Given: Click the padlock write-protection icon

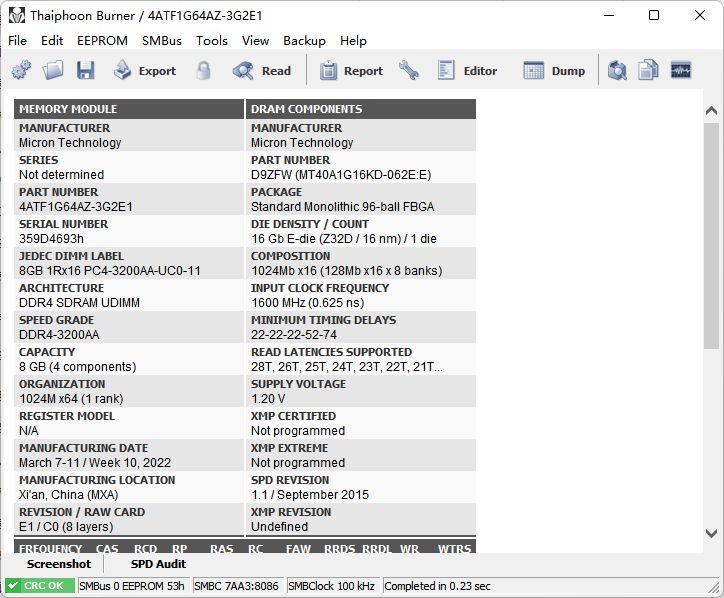Looking at the screenshot, I should click(x=203, y=71).
